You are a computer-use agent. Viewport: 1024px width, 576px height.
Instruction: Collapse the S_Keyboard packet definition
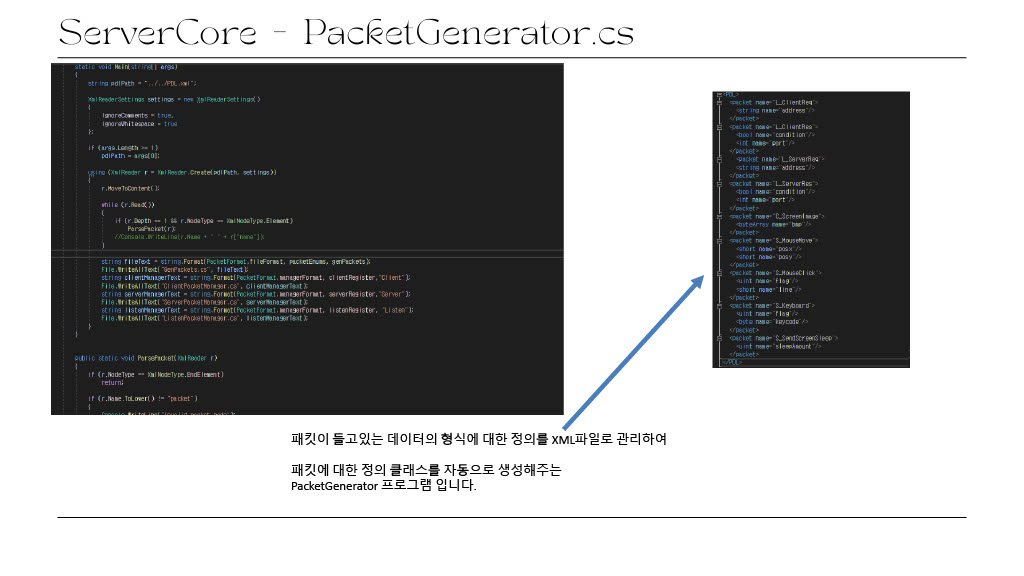pos(718,305)
